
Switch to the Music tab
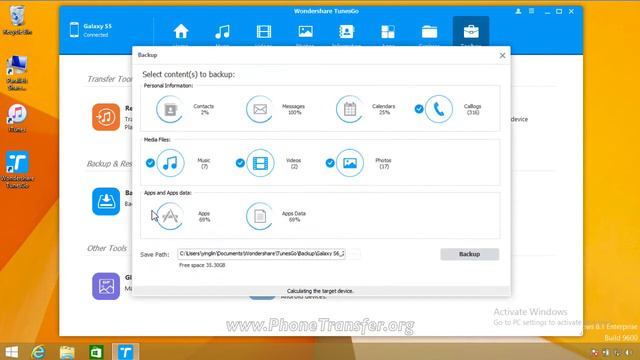pyautogui.click(x=222, y=32)
